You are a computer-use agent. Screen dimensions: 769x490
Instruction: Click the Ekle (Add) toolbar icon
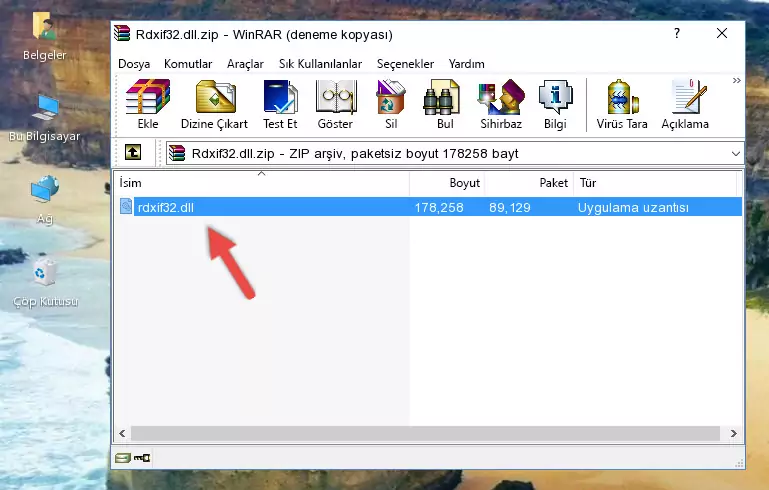coord(148,104)
